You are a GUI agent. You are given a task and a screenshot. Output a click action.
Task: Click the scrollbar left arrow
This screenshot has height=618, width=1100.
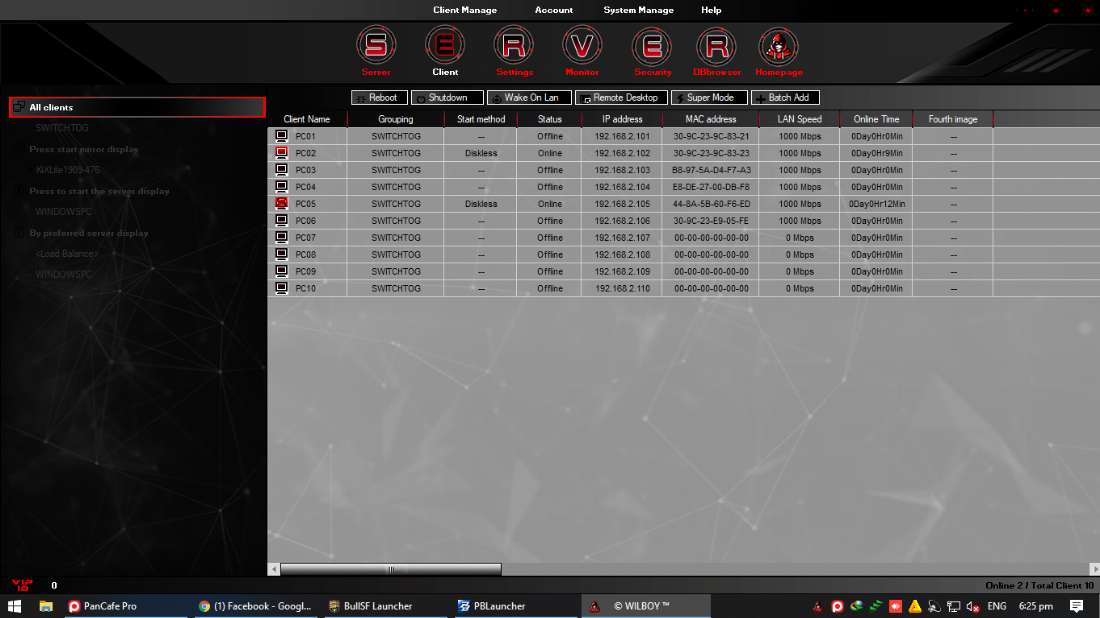(274, 569)
